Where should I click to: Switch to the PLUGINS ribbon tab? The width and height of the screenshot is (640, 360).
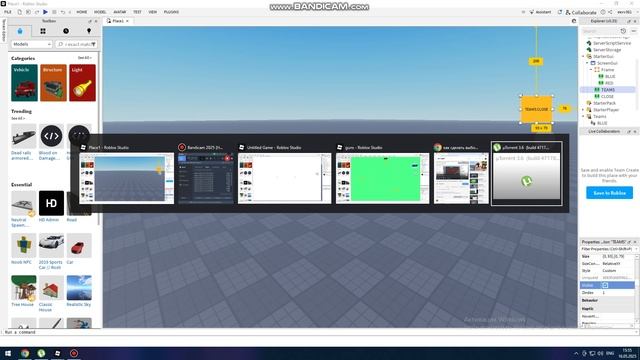click(x=171, y=12)
